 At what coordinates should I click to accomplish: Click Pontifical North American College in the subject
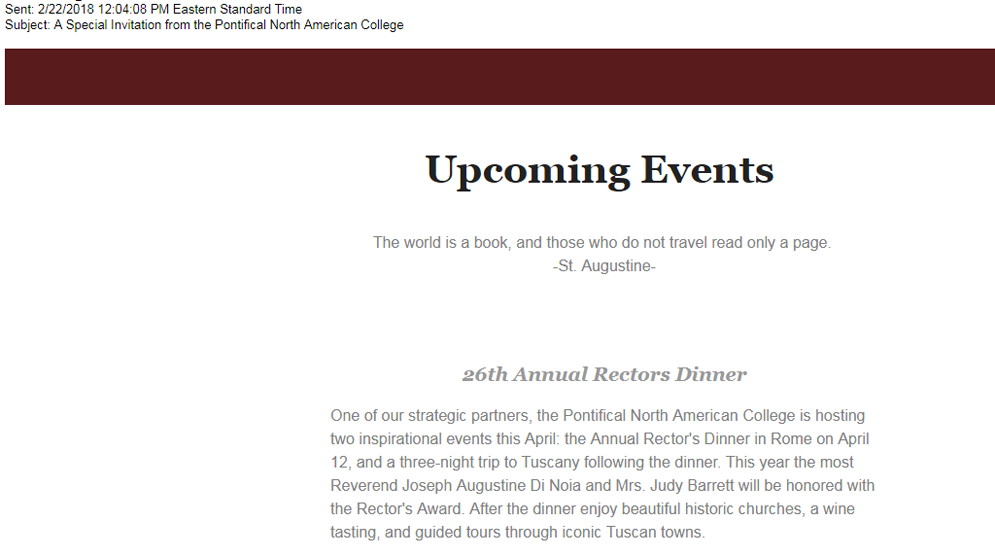pos(309,25)
